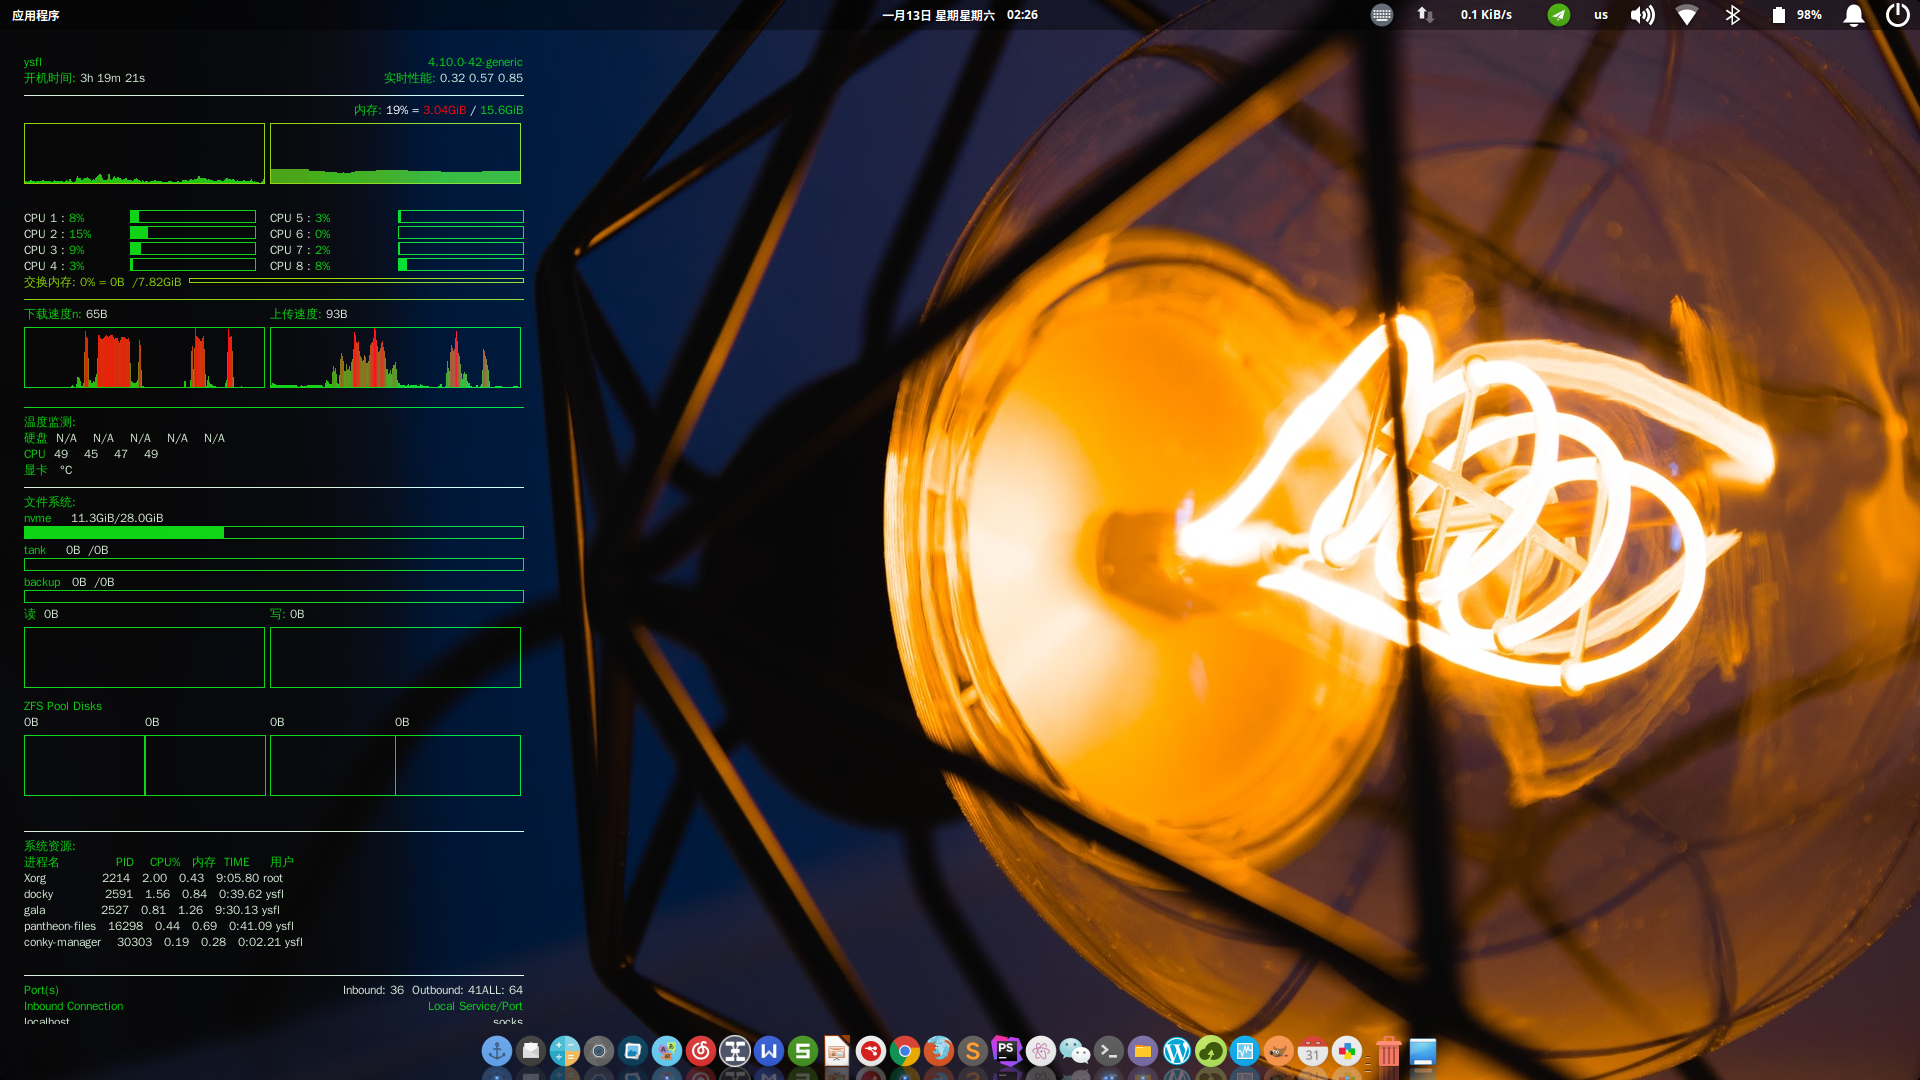Open the sound volume indicator
The image size is (1920, 1080).
(x=1642, y=15)
